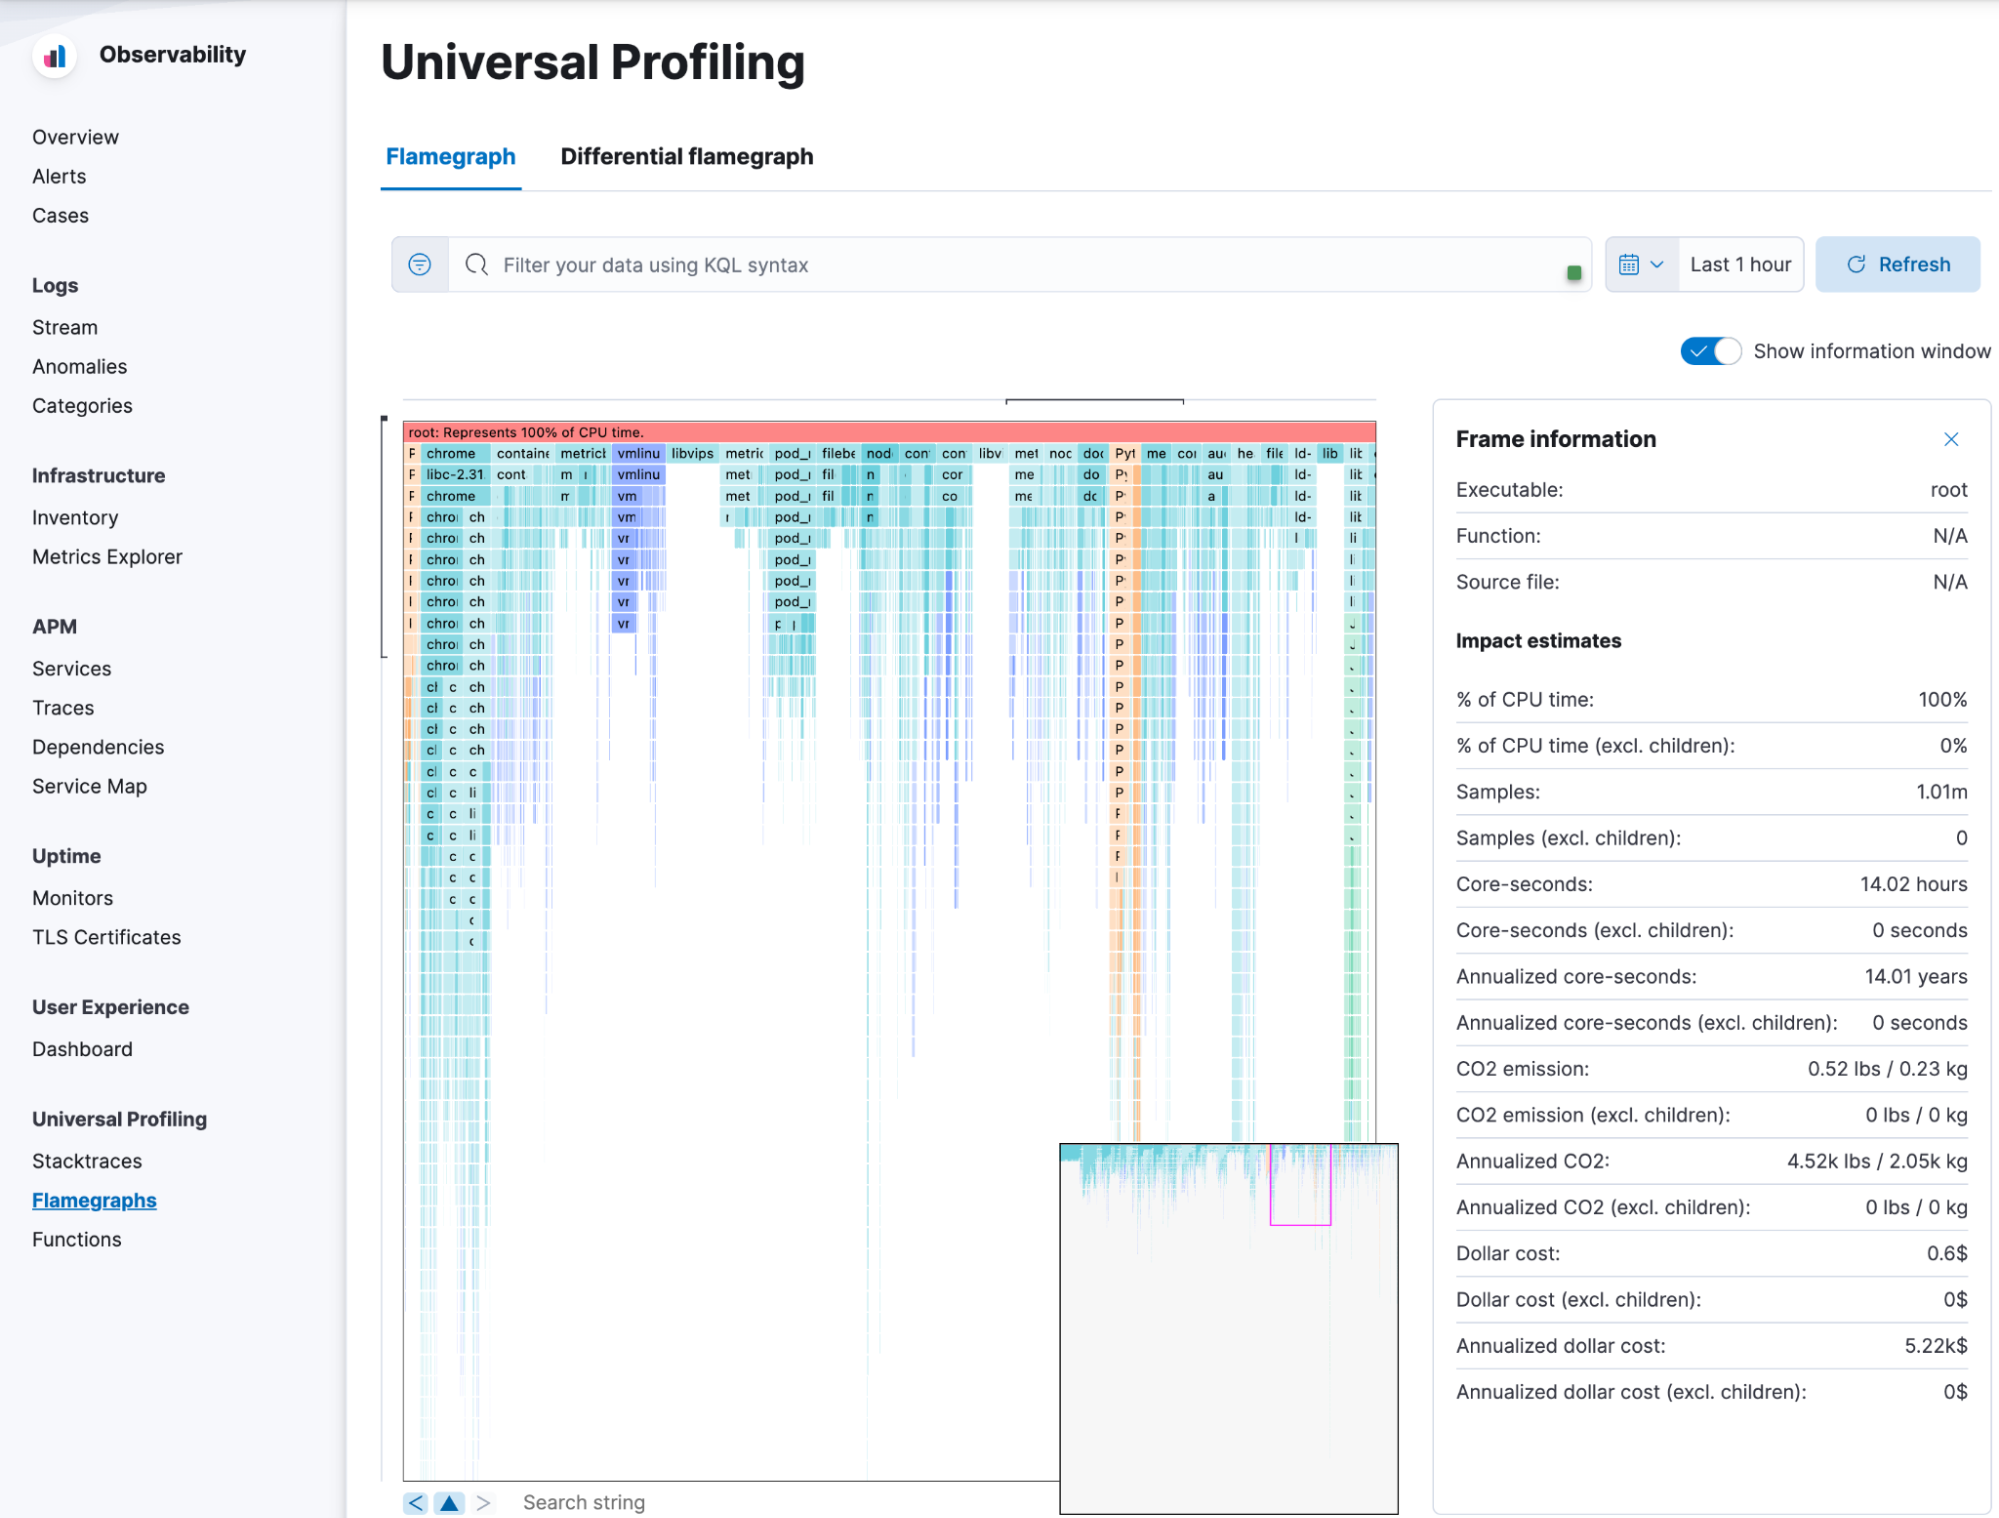Open the saved query filter menu icon
Viewport: 1999px width, 1518px height.
420,264
